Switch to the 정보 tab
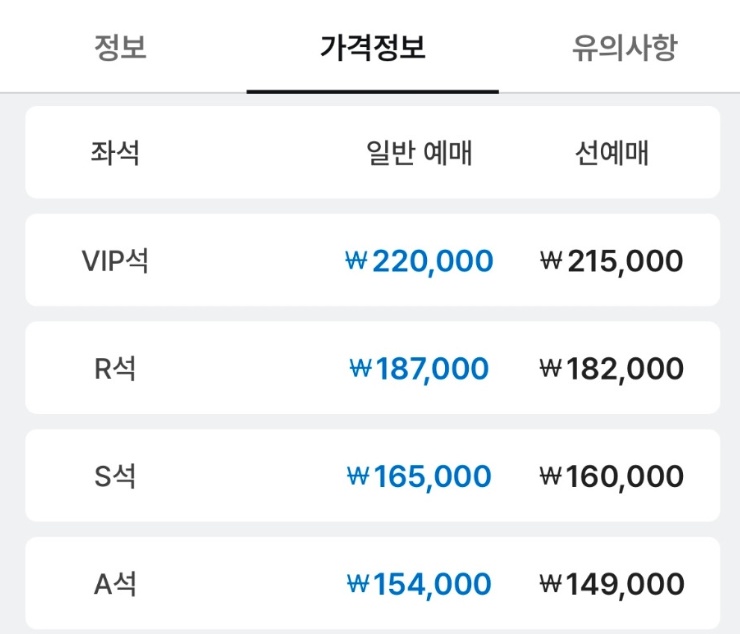 click(x=120, y=48)
